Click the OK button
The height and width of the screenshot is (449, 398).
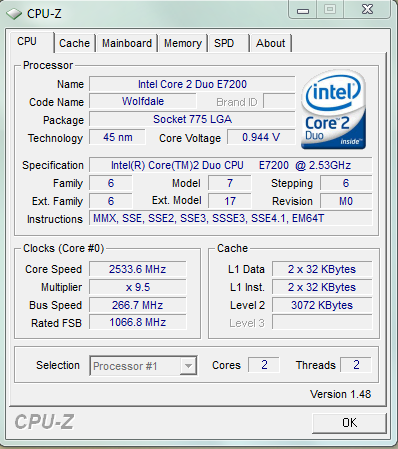pos(349,423)
